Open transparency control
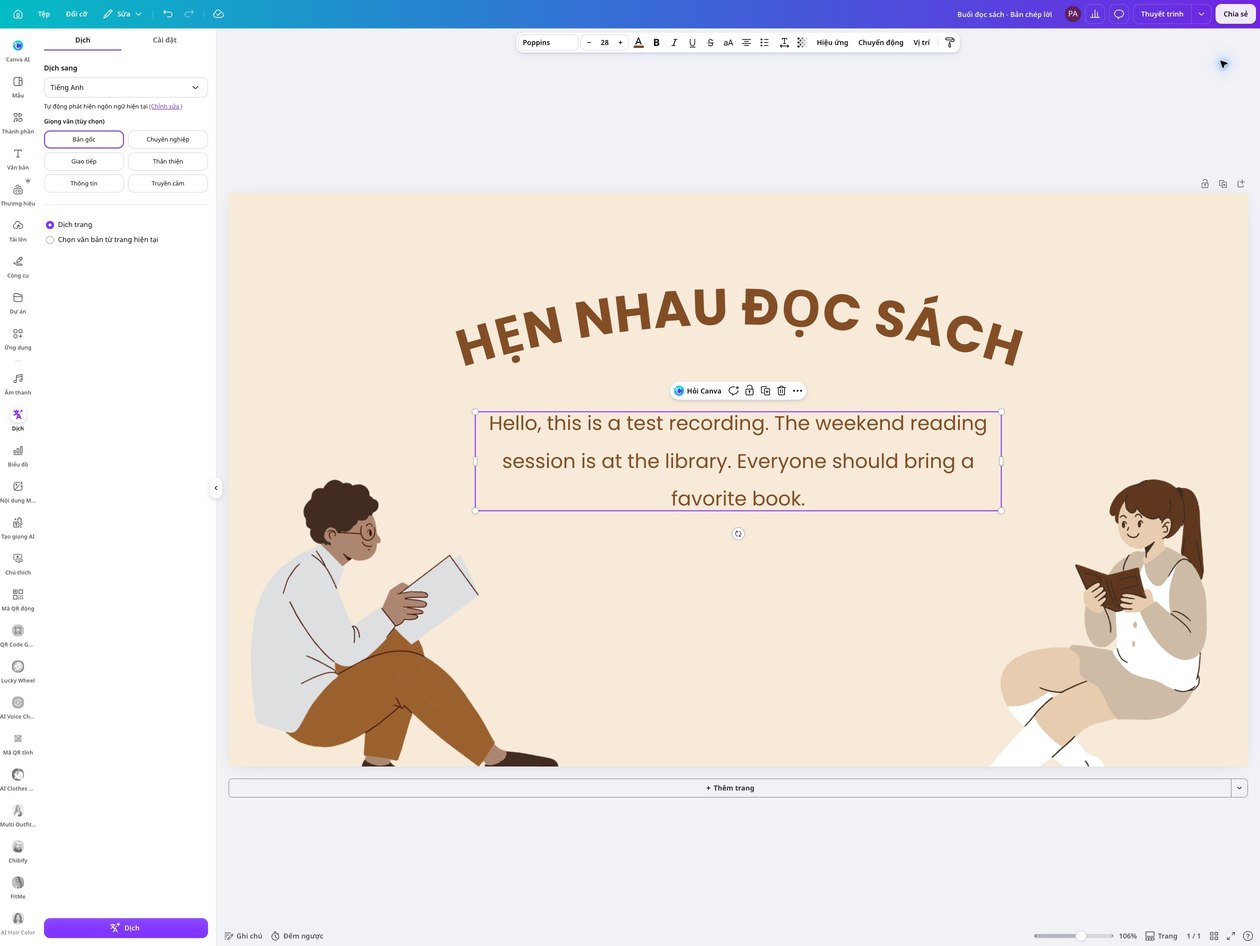The height and width of the screenshot is (946, 1260). point(802,43)
